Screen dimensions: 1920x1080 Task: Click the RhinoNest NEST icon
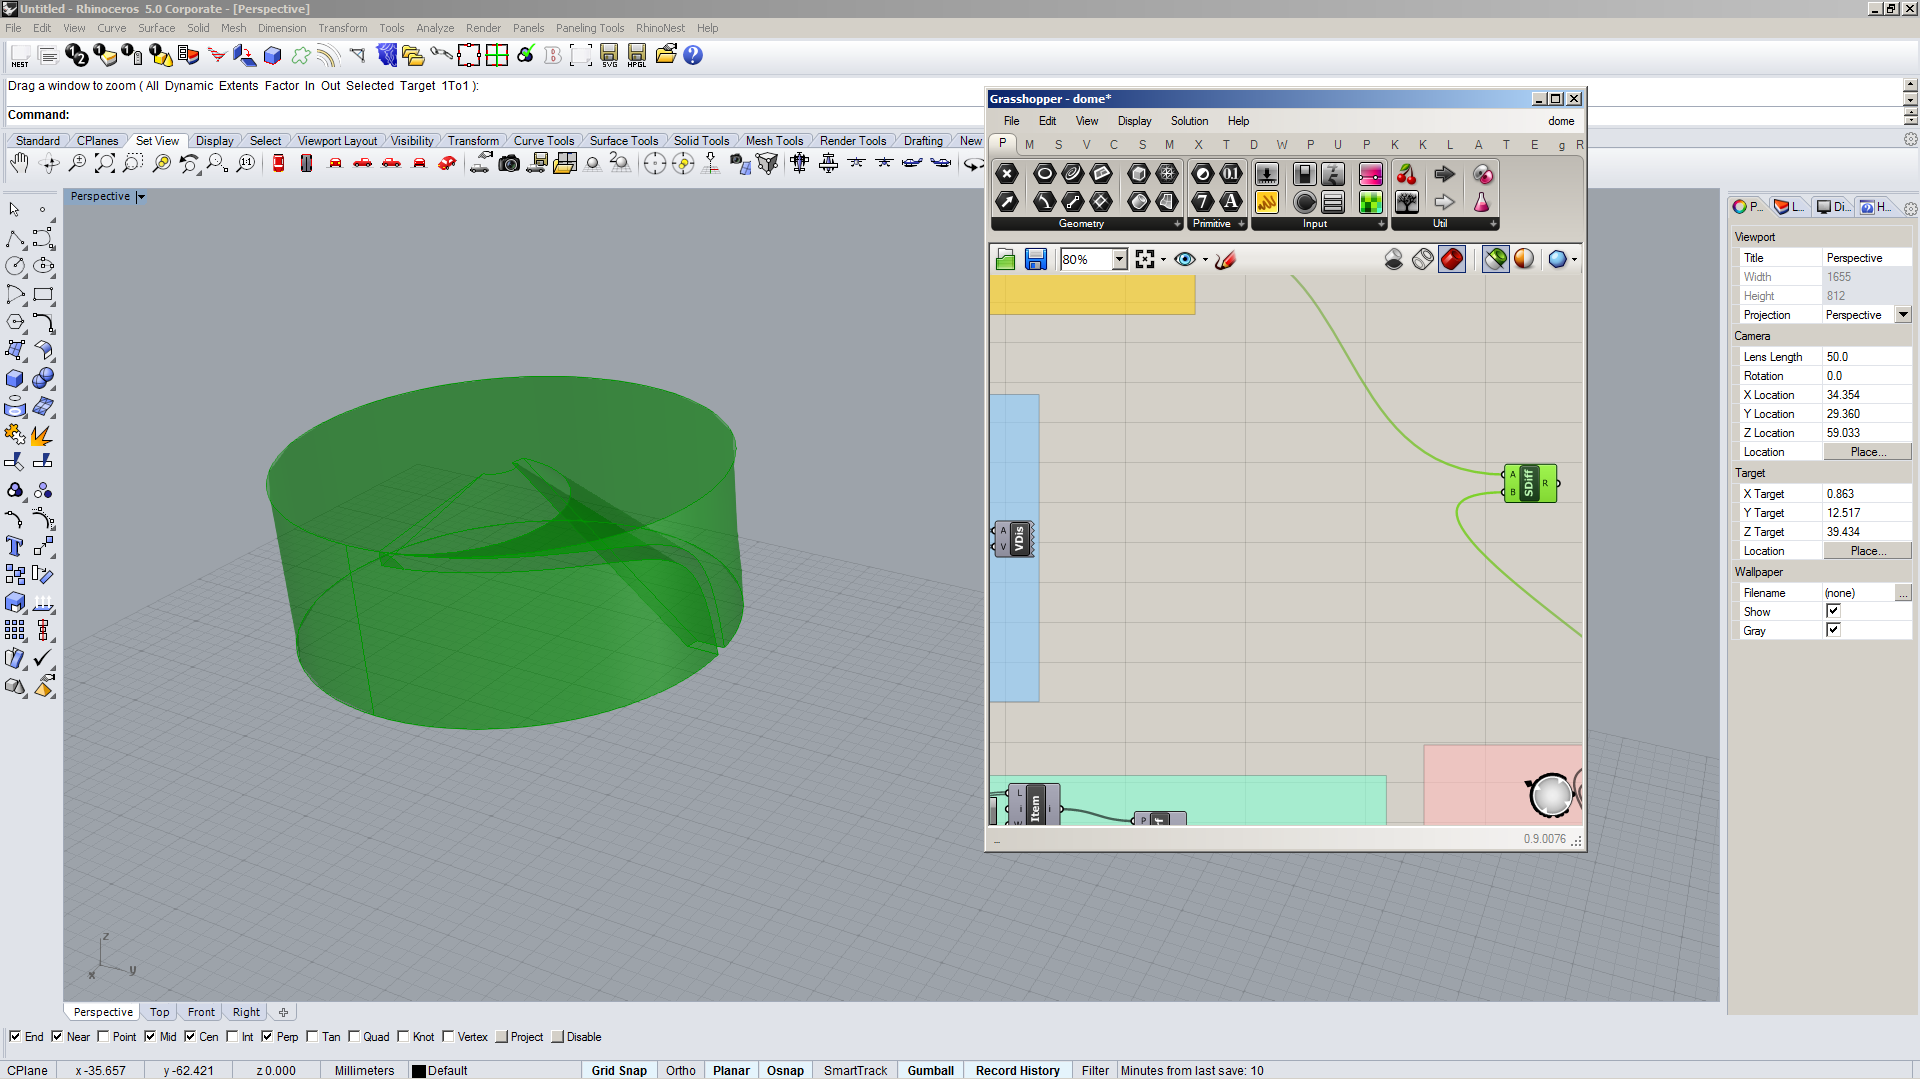click(20, 55)
